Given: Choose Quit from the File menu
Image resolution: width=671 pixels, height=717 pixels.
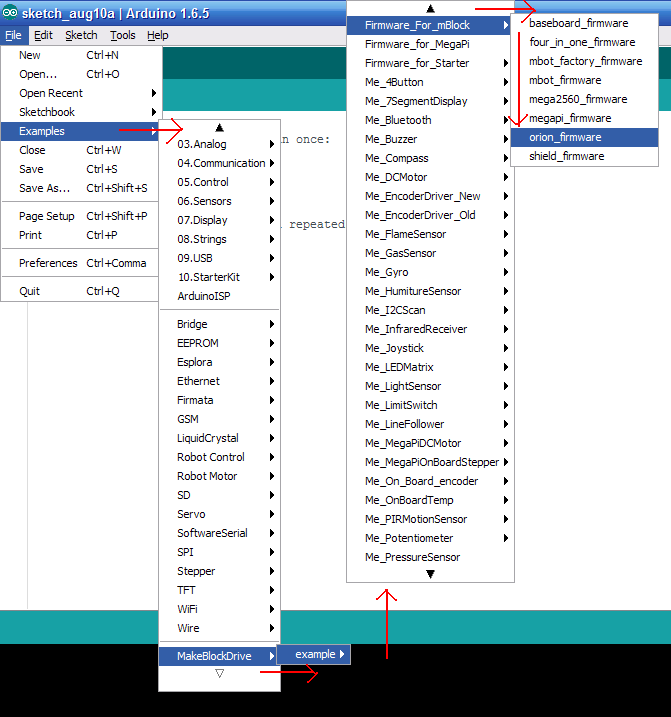Looking at the screenshot, I should pos(80,291).
